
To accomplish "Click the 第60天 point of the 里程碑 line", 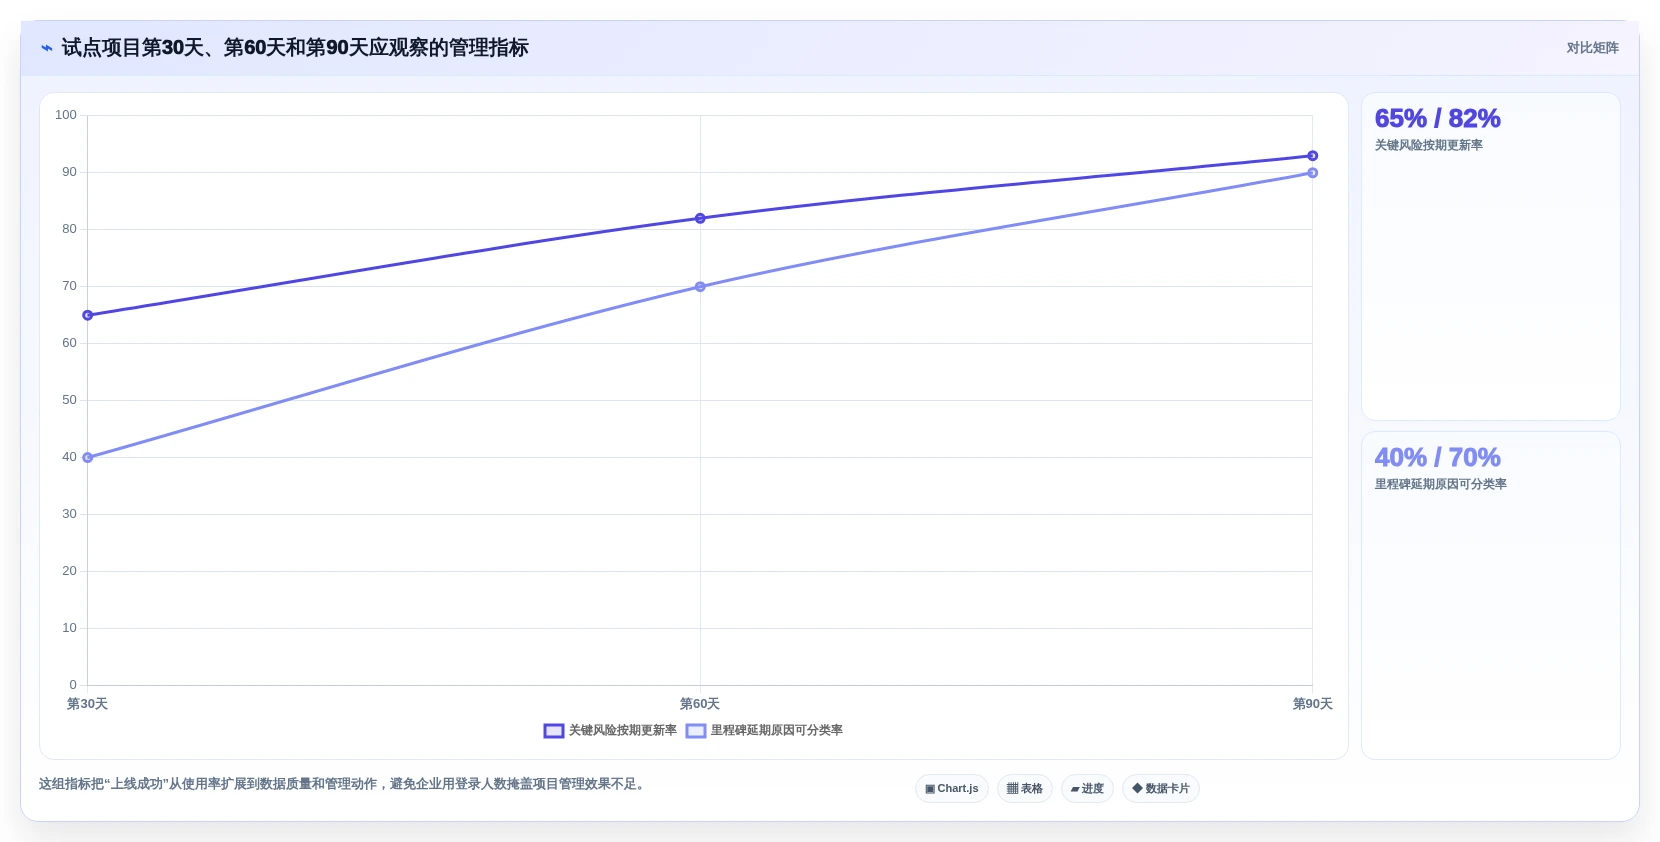I will (700, 287).
